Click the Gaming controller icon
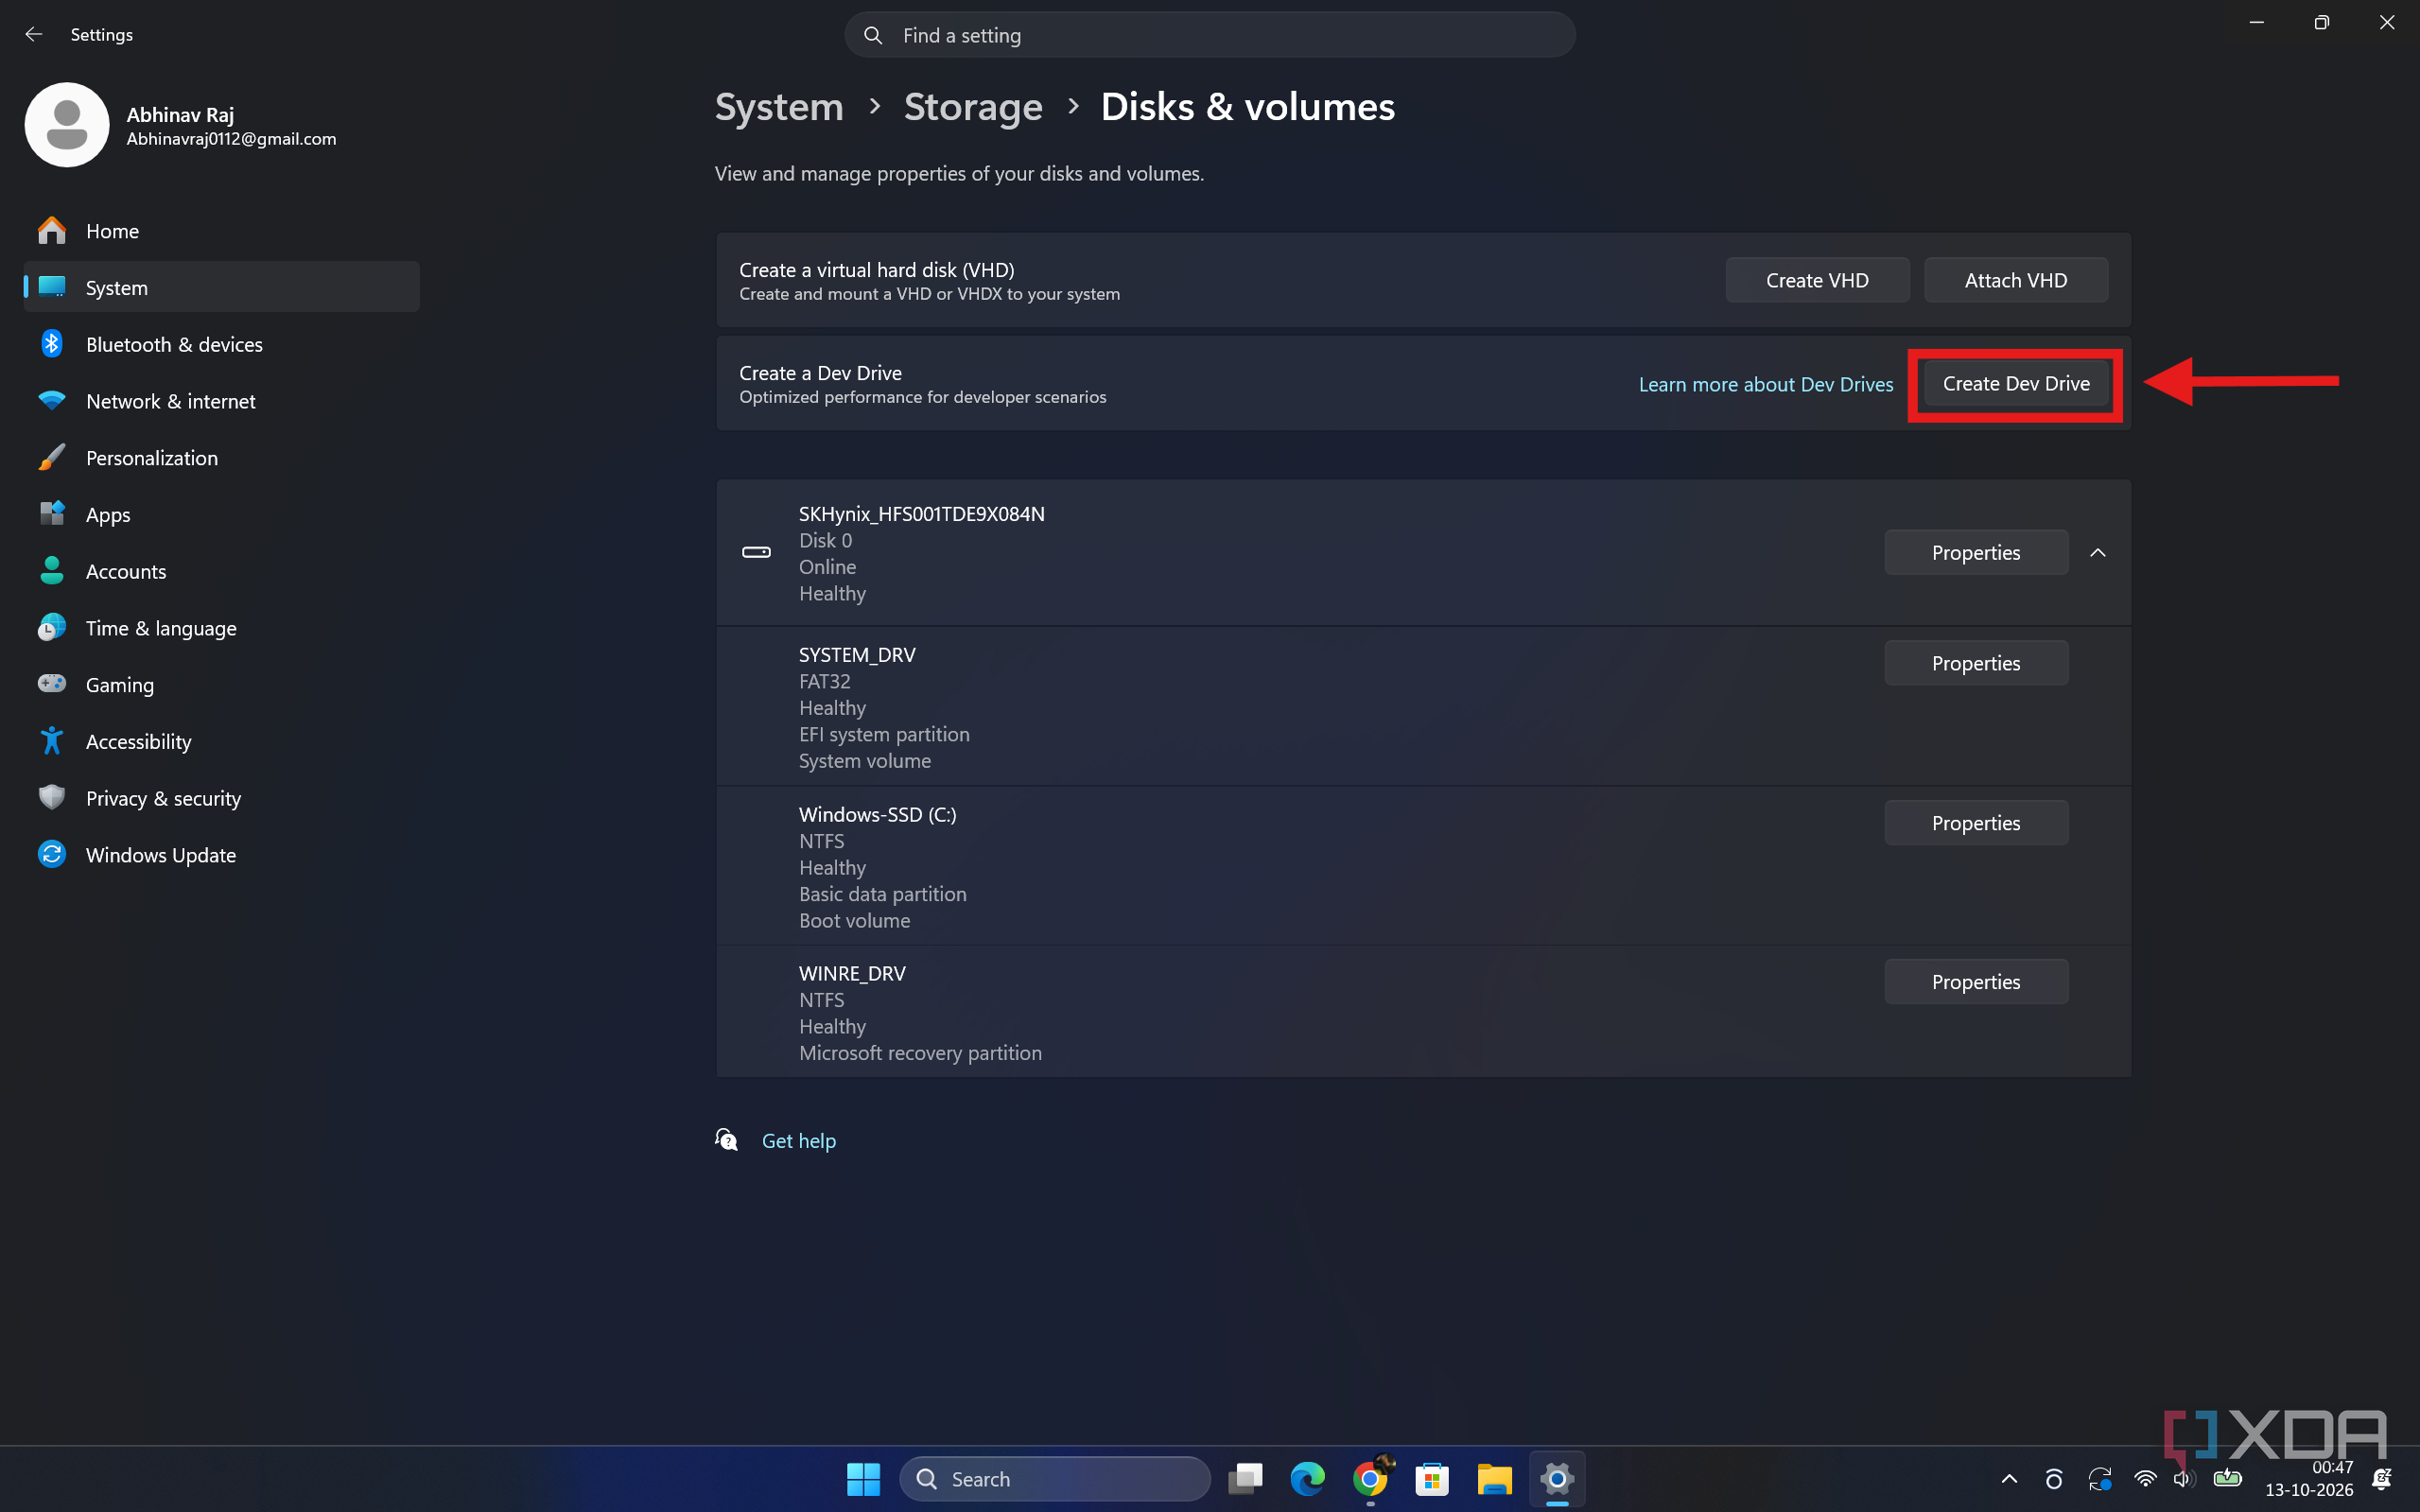The height and width of the screenshot is (1512, 2420). 52,684
